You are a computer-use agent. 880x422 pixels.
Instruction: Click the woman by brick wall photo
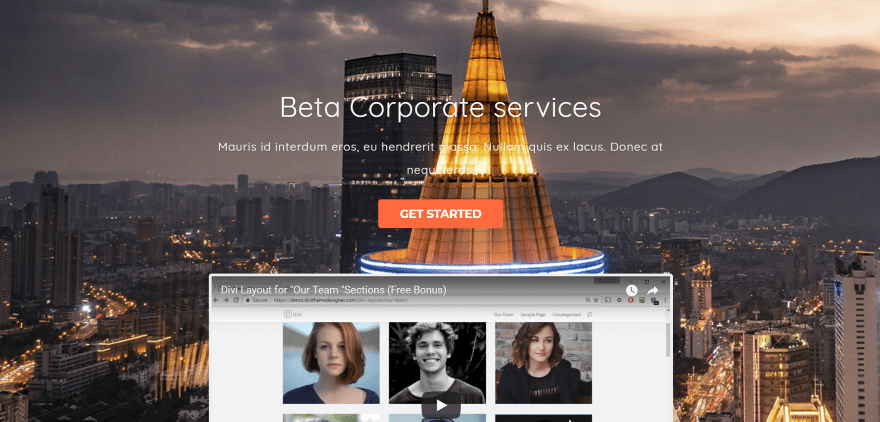[x=543, y=363]
